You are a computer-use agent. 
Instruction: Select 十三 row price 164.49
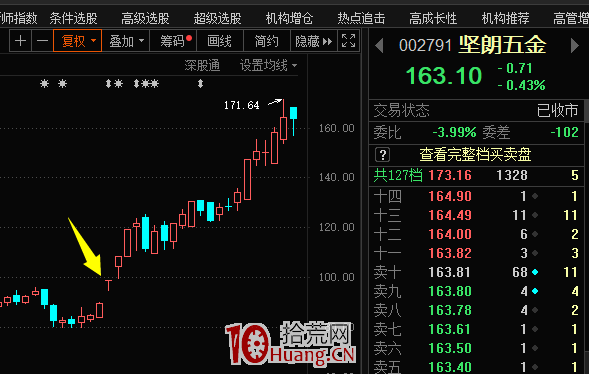coord(450,215)
